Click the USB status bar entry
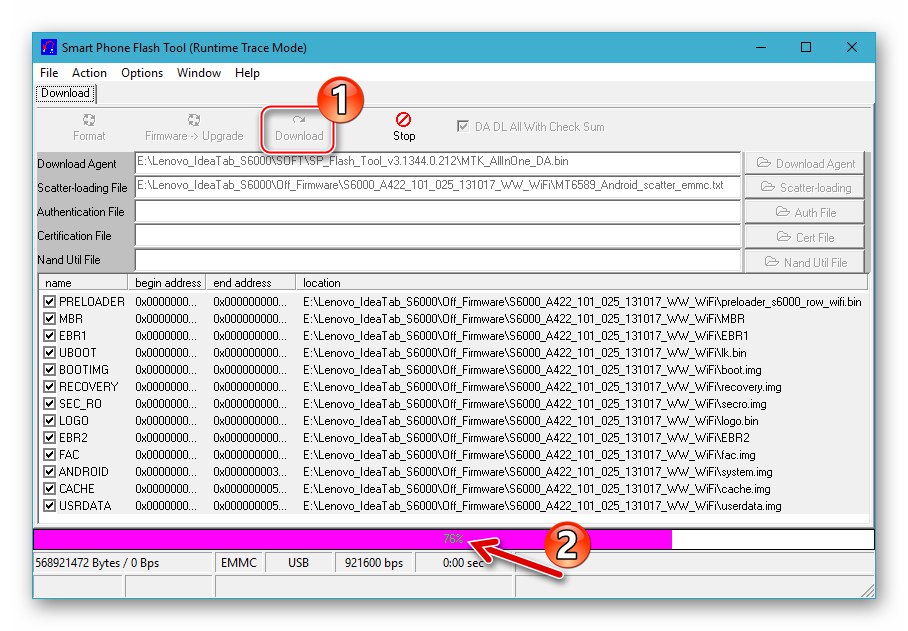The height and width of the screenshot is (631, 908). pos(299,563)
